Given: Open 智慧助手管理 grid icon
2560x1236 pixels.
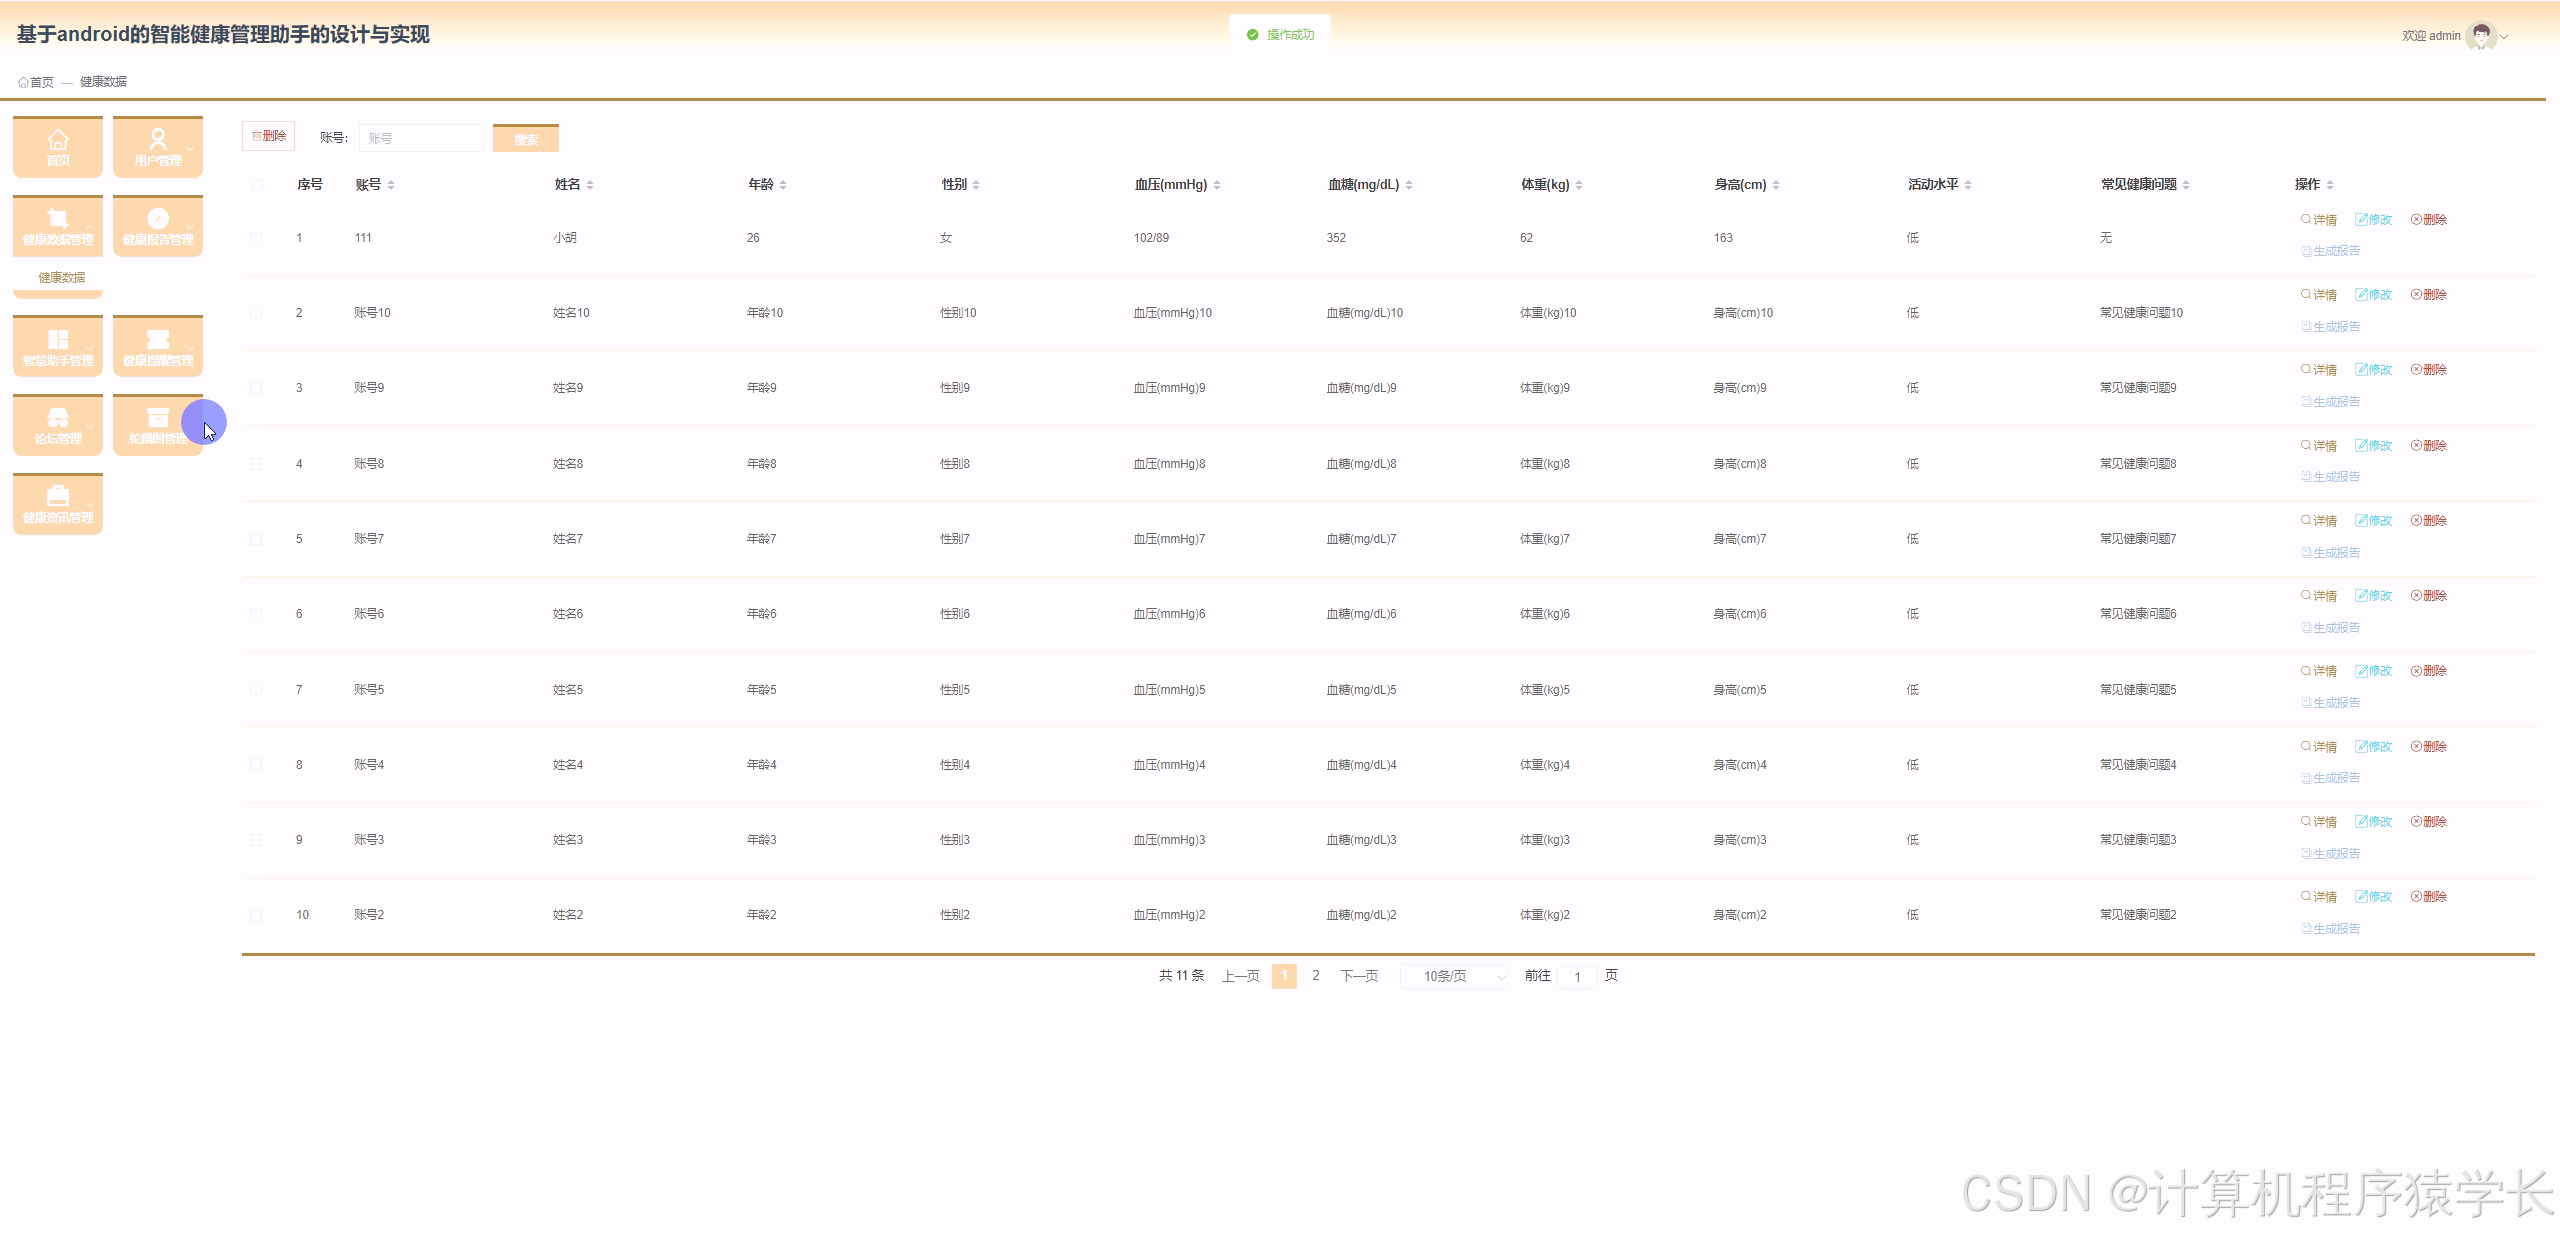Looking at the screenshot, I should click(x=58, y=340).
